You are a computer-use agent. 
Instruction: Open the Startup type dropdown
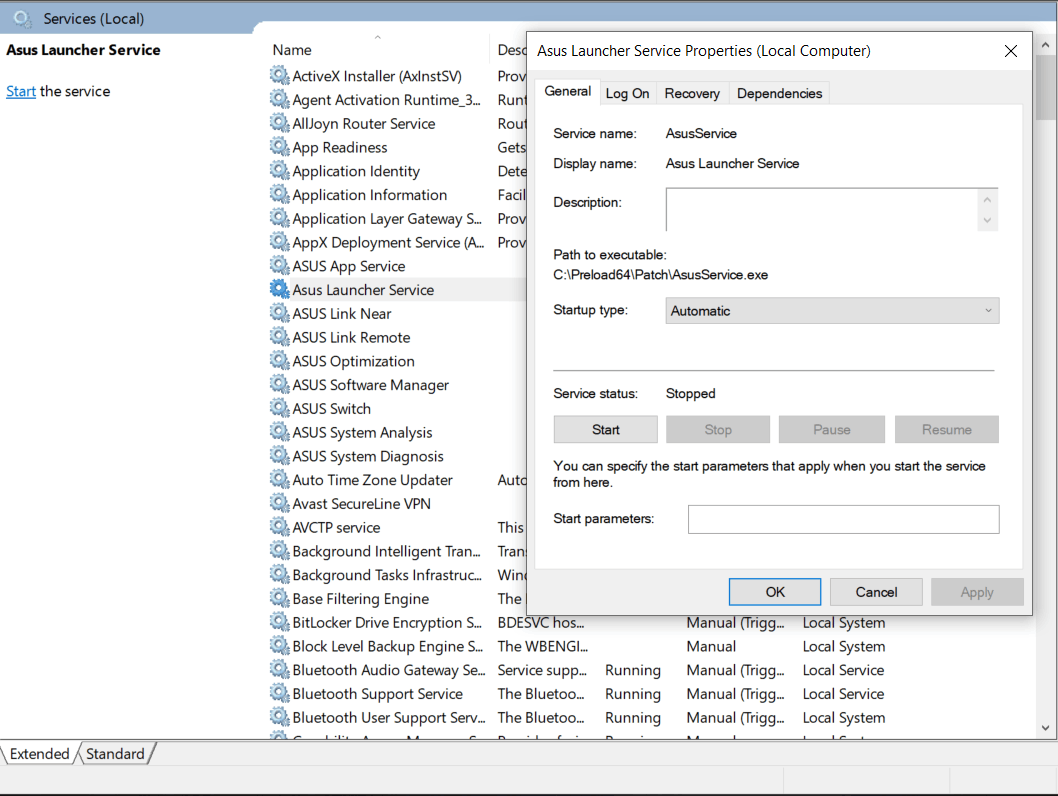[832, 311]
